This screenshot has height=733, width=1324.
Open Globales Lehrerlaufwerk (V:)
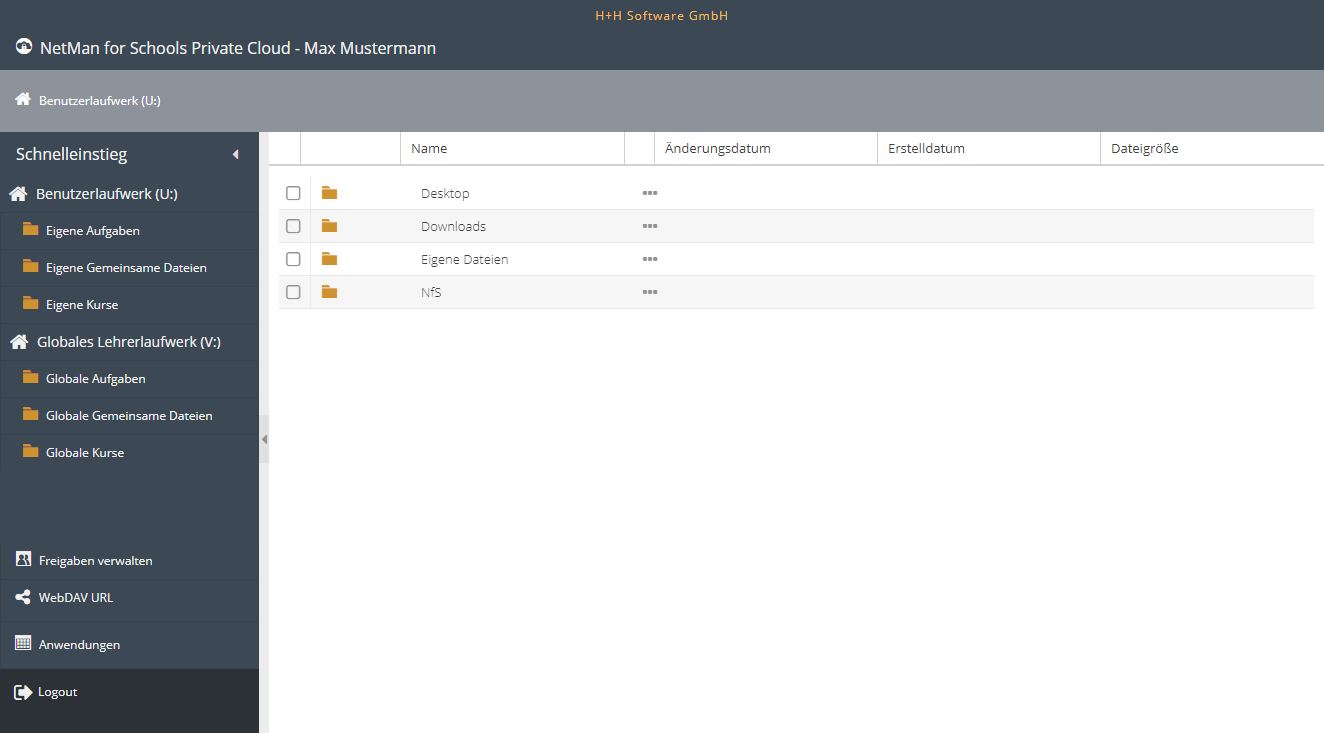click(x=129, y=342)
